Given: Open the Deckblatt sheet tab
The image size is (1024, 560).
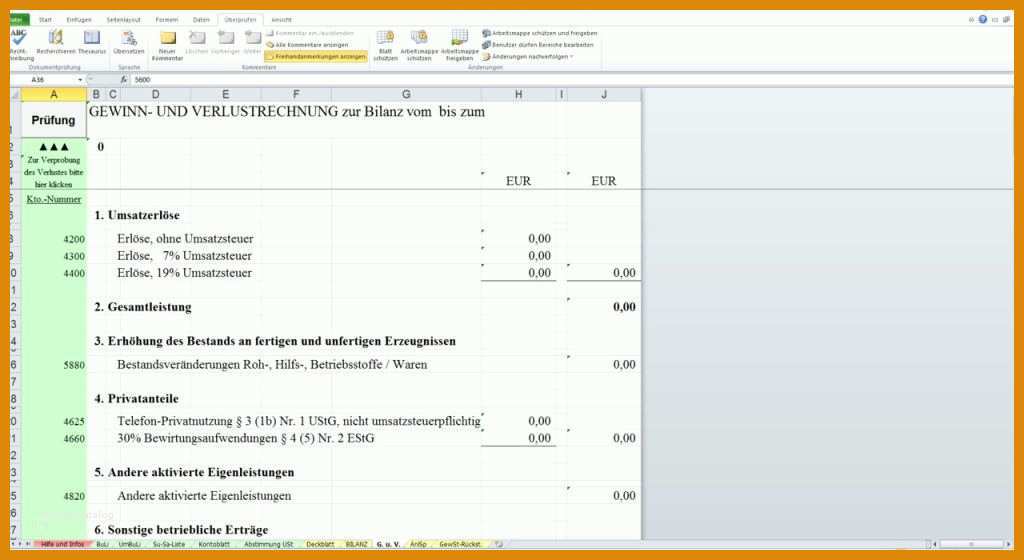Looking at the screenshot, I should tap(320, 544).
